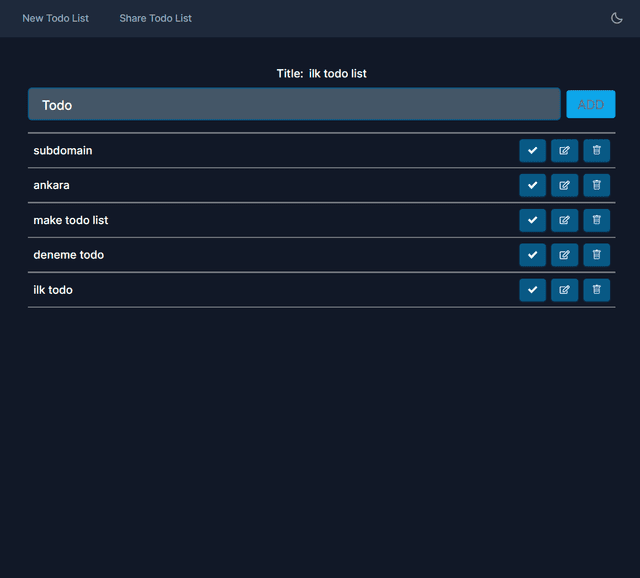Viewport: 640px width, 578px height.
Task: Complete the 'make todo list' item
Action: tap(532, 220)
